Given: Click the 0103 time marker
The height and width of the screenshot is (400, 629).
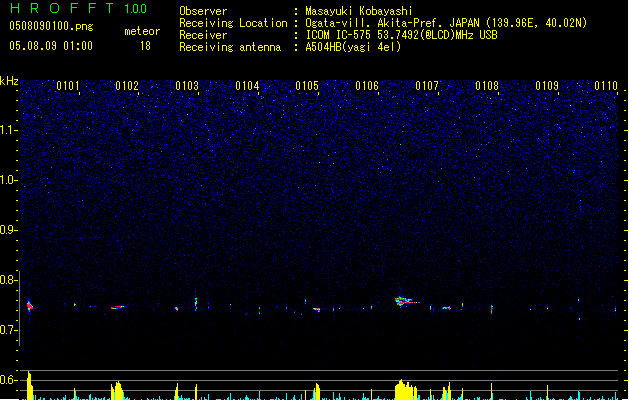Looking at the screenshot, I should pos(187,86).
